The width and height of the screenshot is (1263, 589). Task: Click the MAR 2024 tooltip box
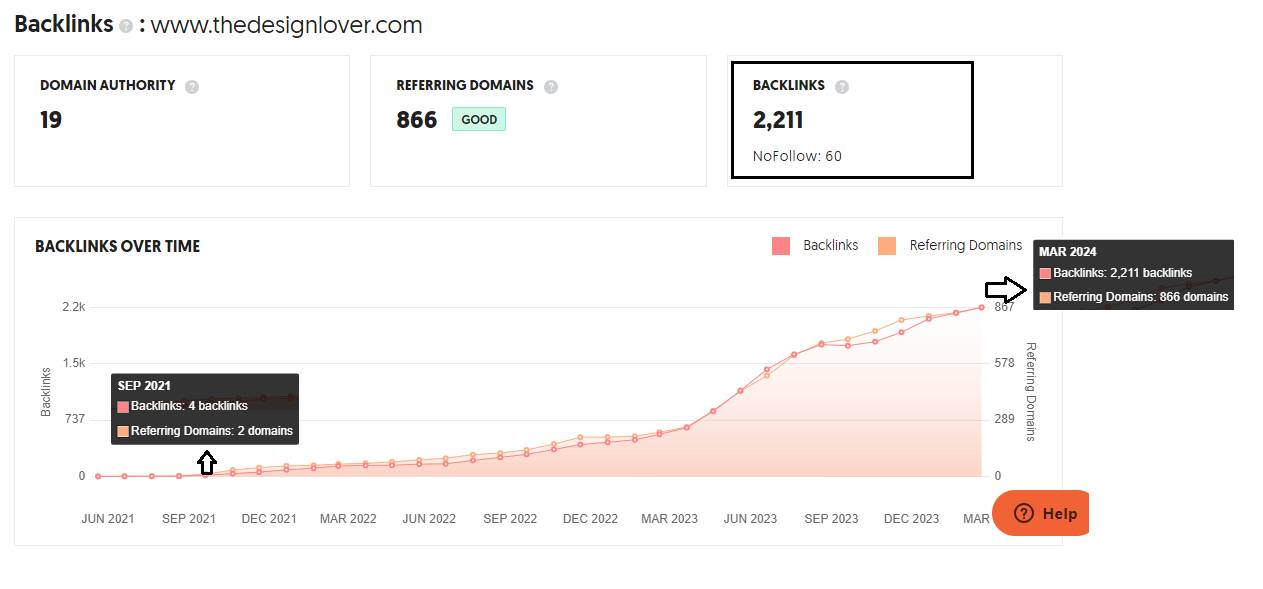pyautogui.click(x=1133, y=275)
